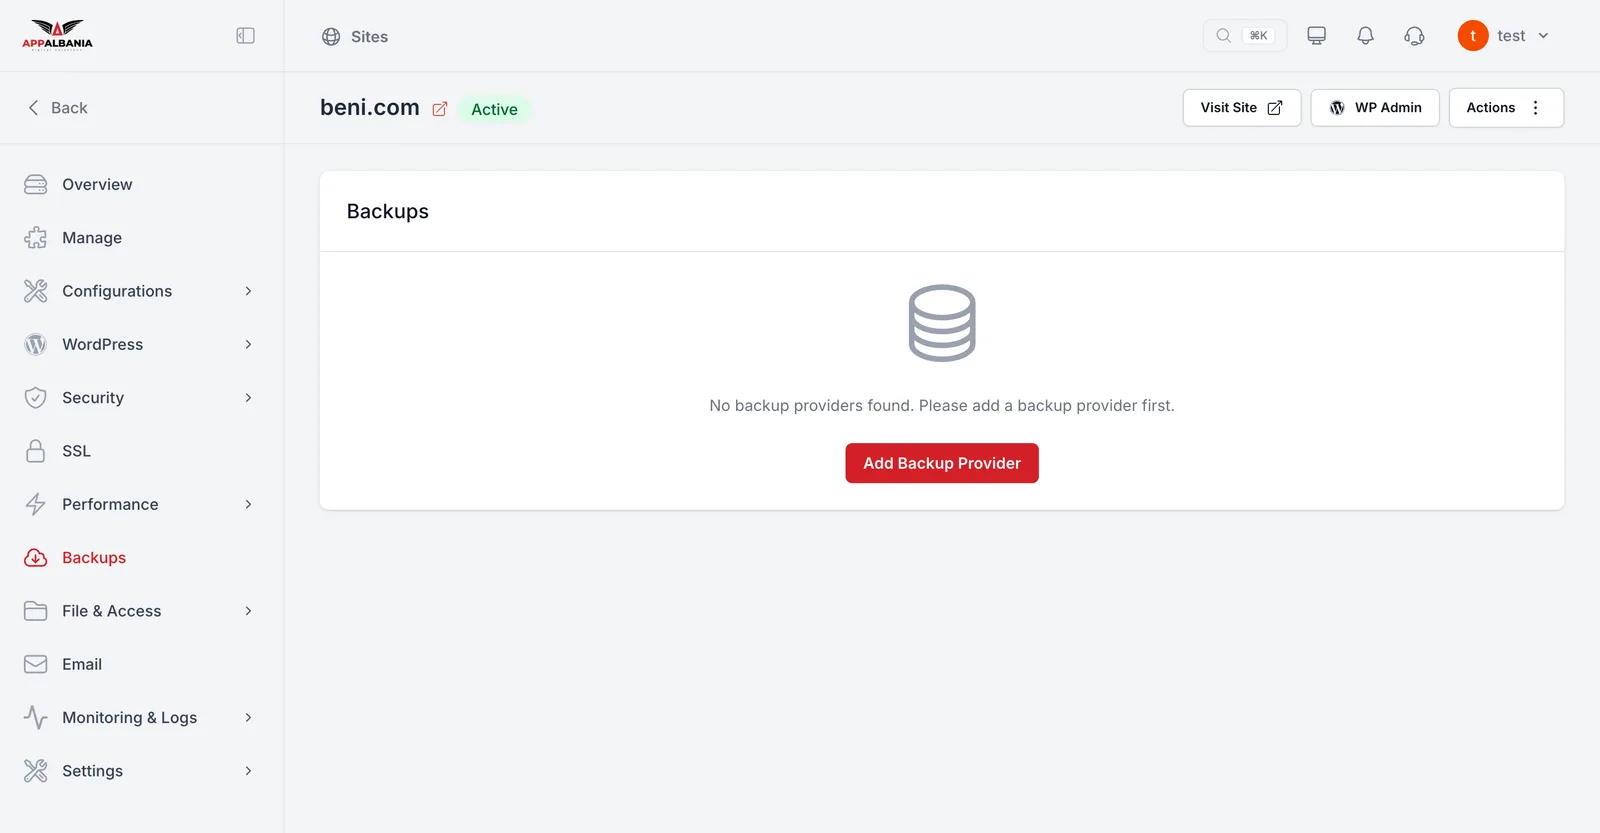Click the Overview server icon

(x=36, y=184)
